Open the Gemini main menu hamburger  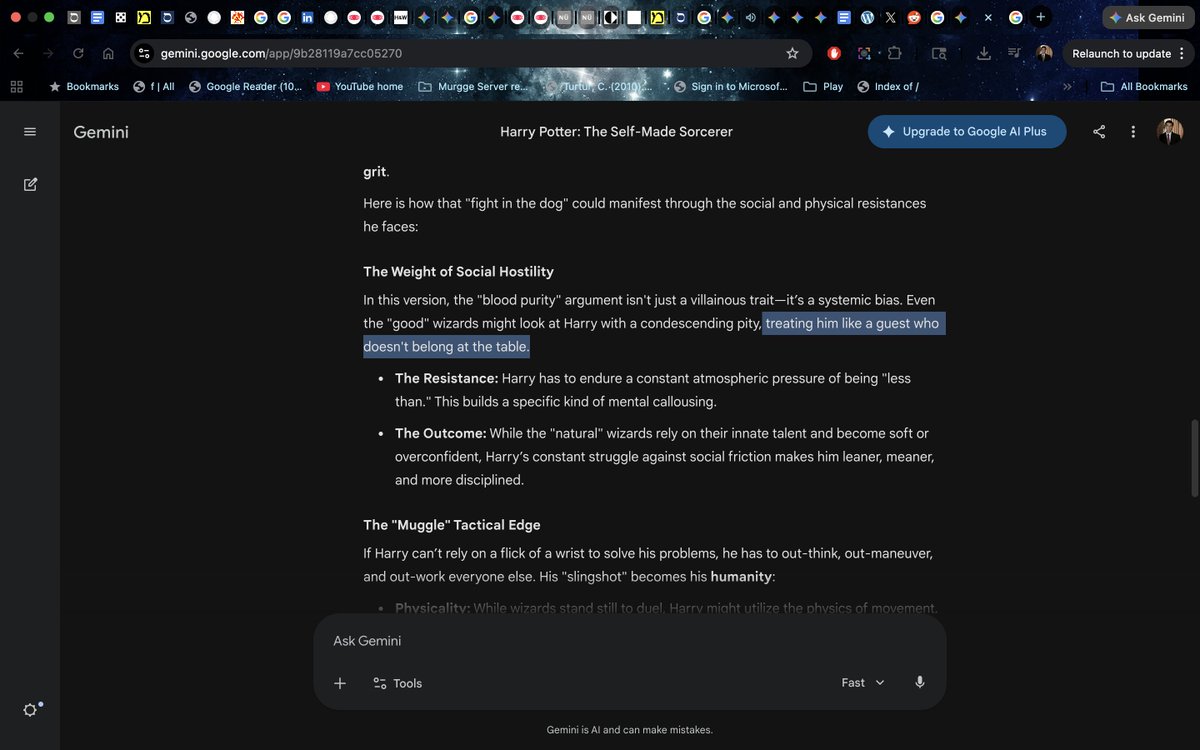tap(30, 132)
